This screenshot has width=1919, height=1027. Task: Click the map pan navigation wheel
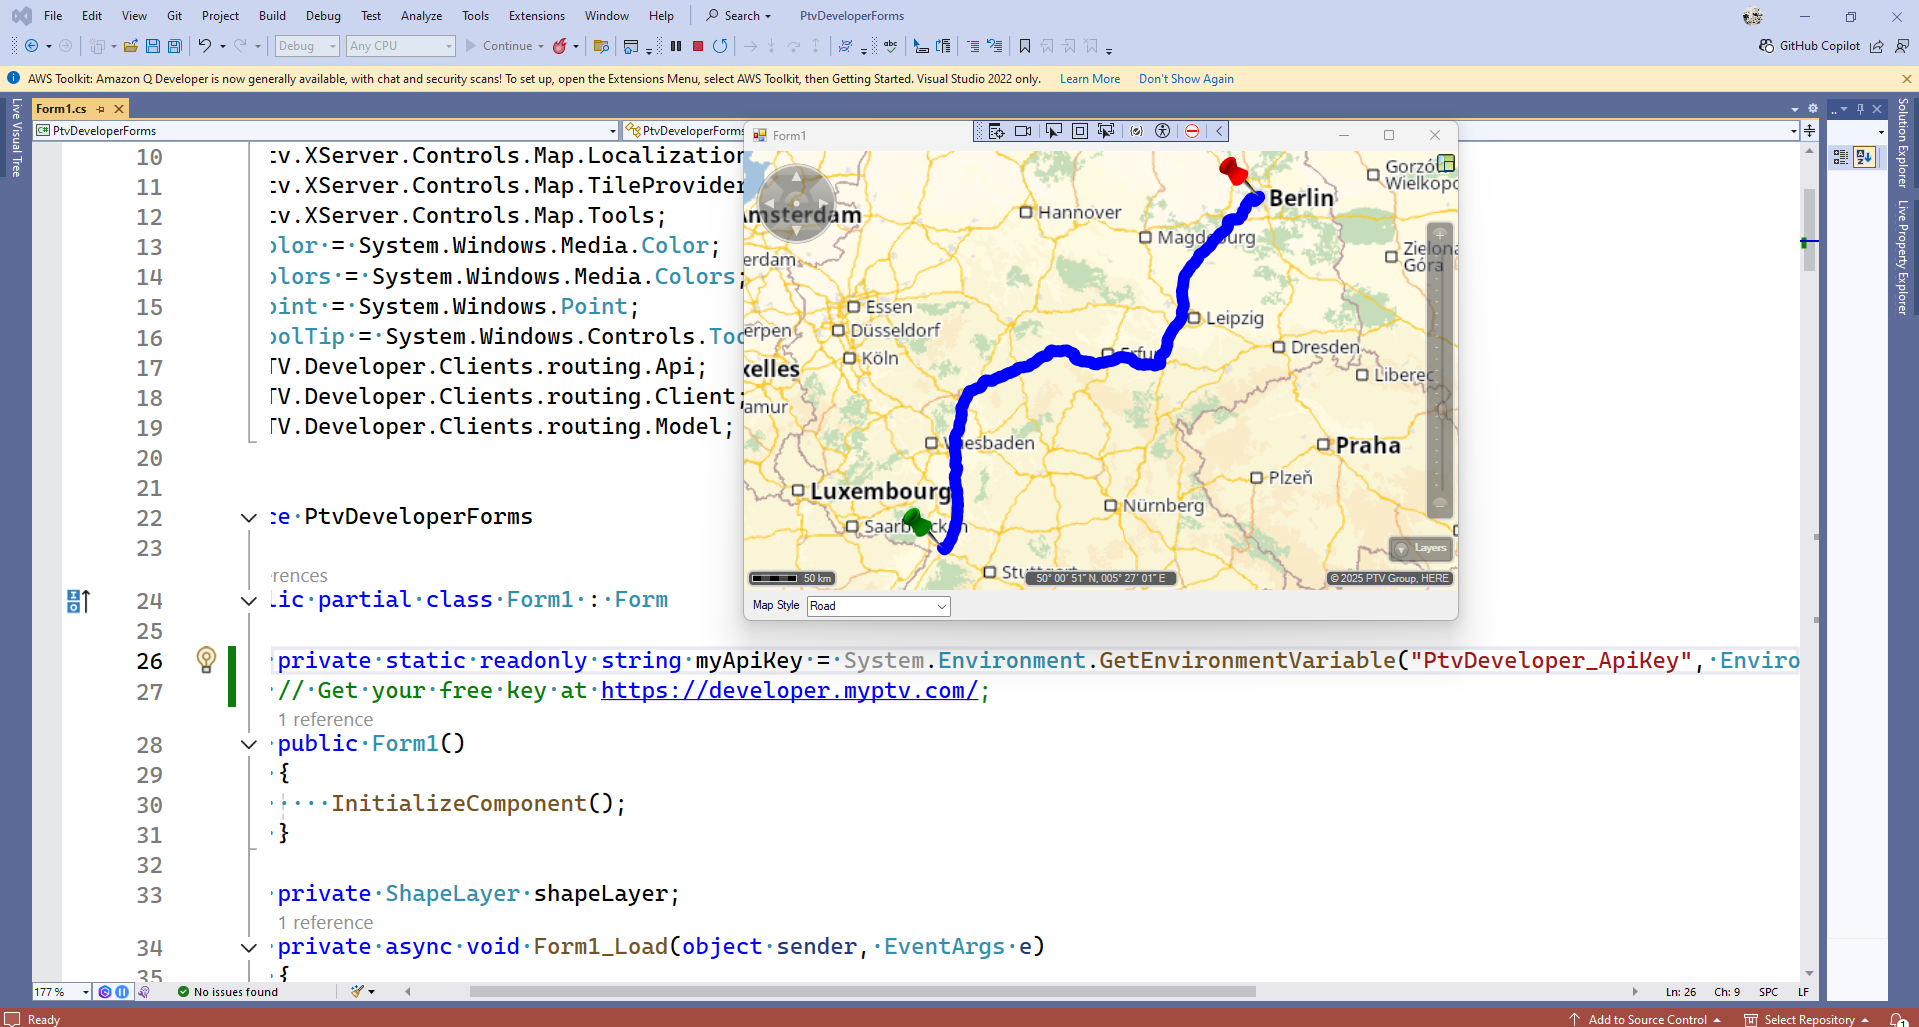tap(796, 204)
